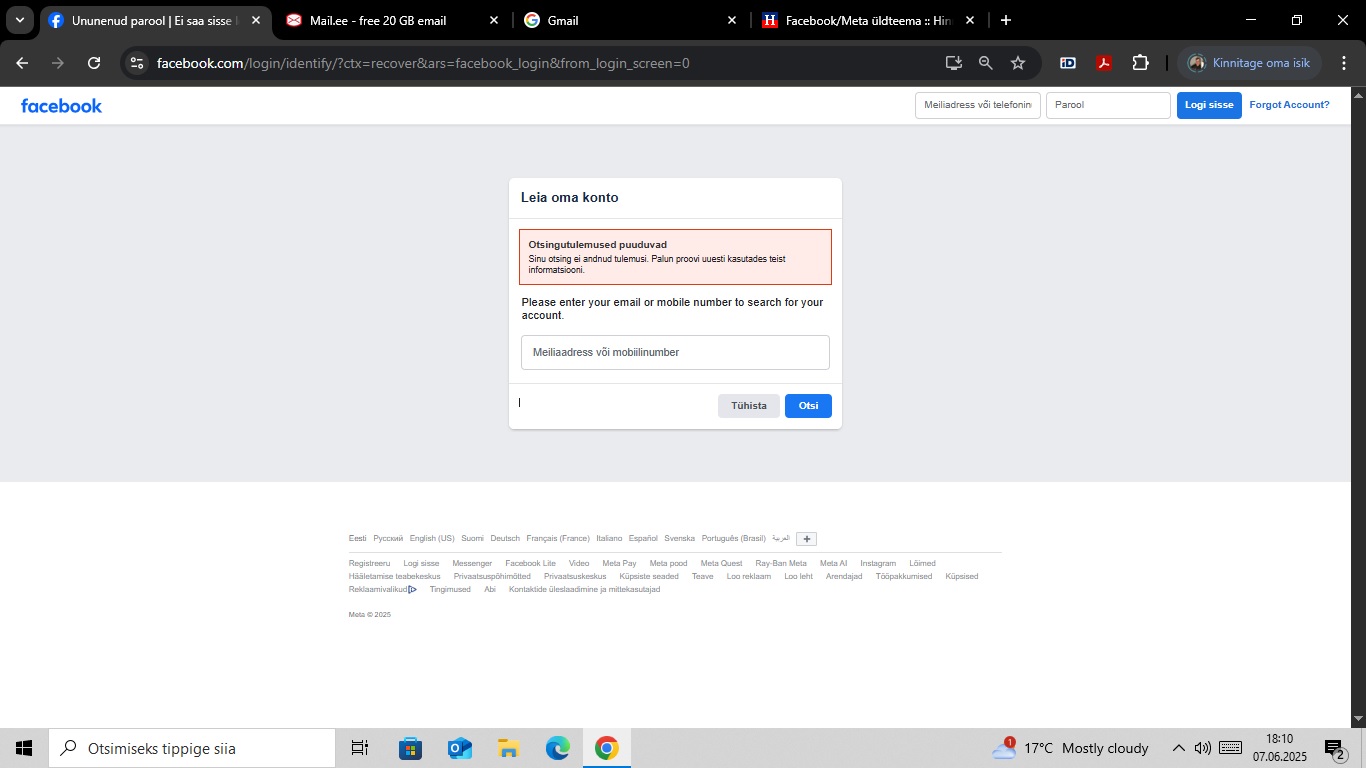1366x768 pixels.
Task: Switch language to Suomi
Action: click(472, 539)
